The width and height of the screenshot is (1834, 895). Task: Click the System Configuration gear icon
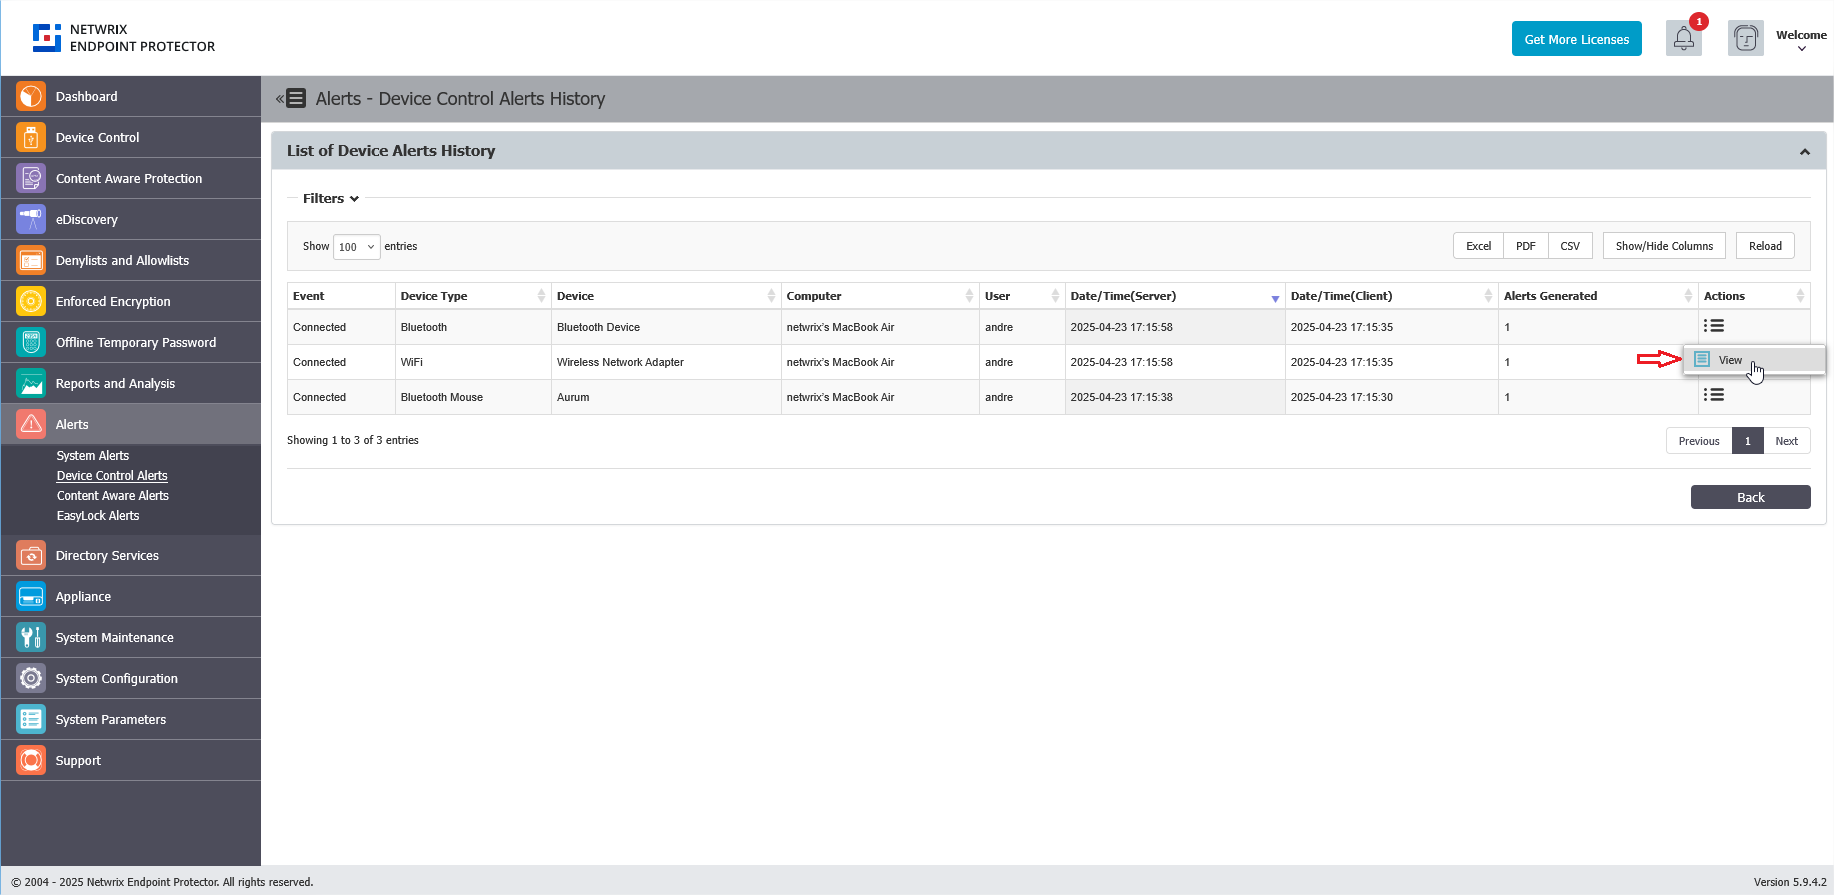[x=31, y=678]
